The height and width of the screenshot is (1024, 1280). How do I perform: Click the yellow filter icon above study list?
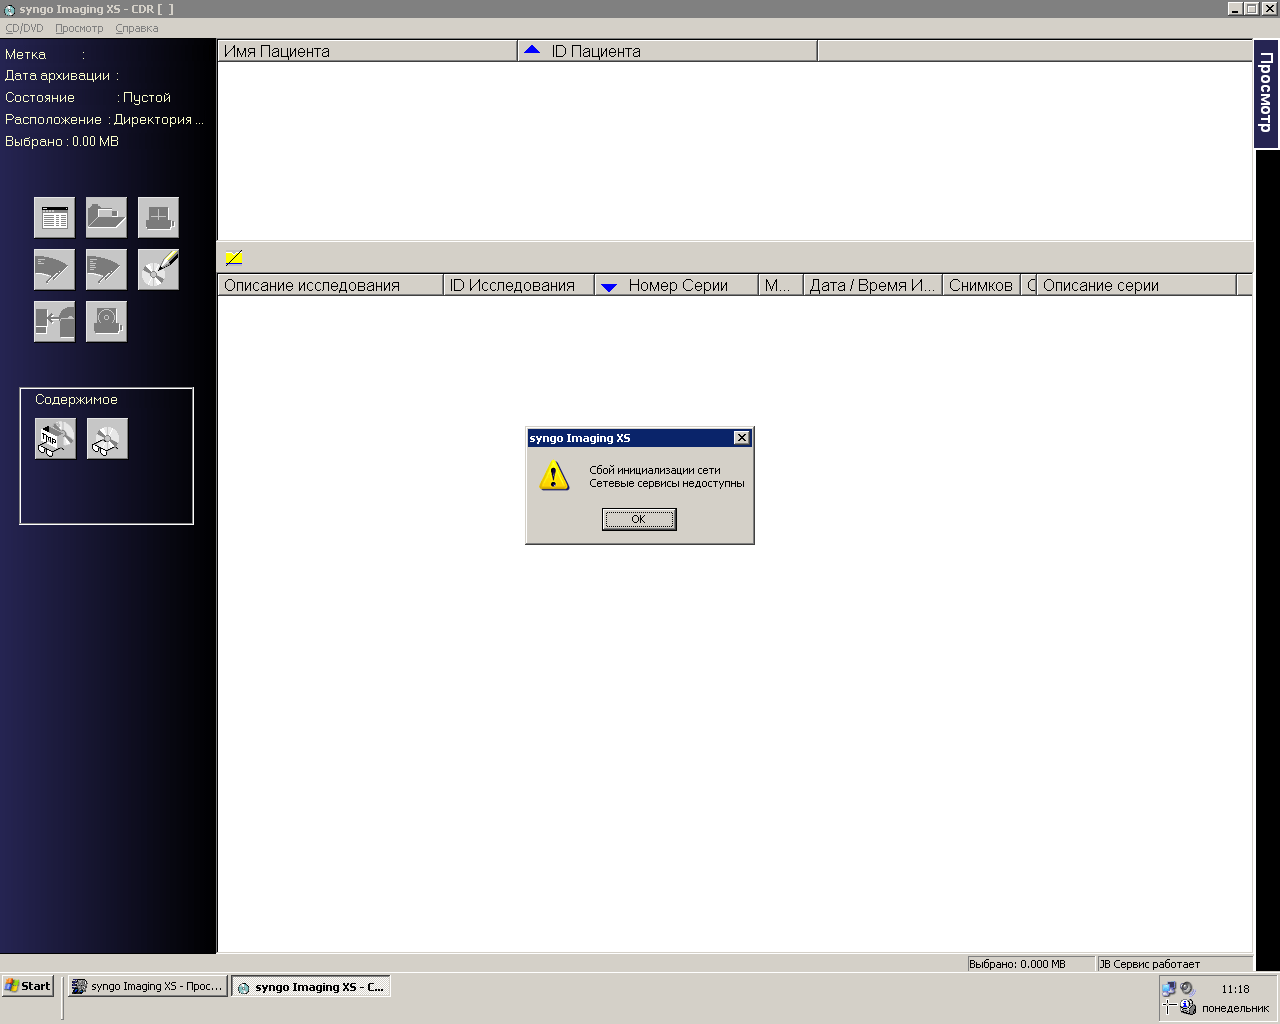(x=234, y=258)
